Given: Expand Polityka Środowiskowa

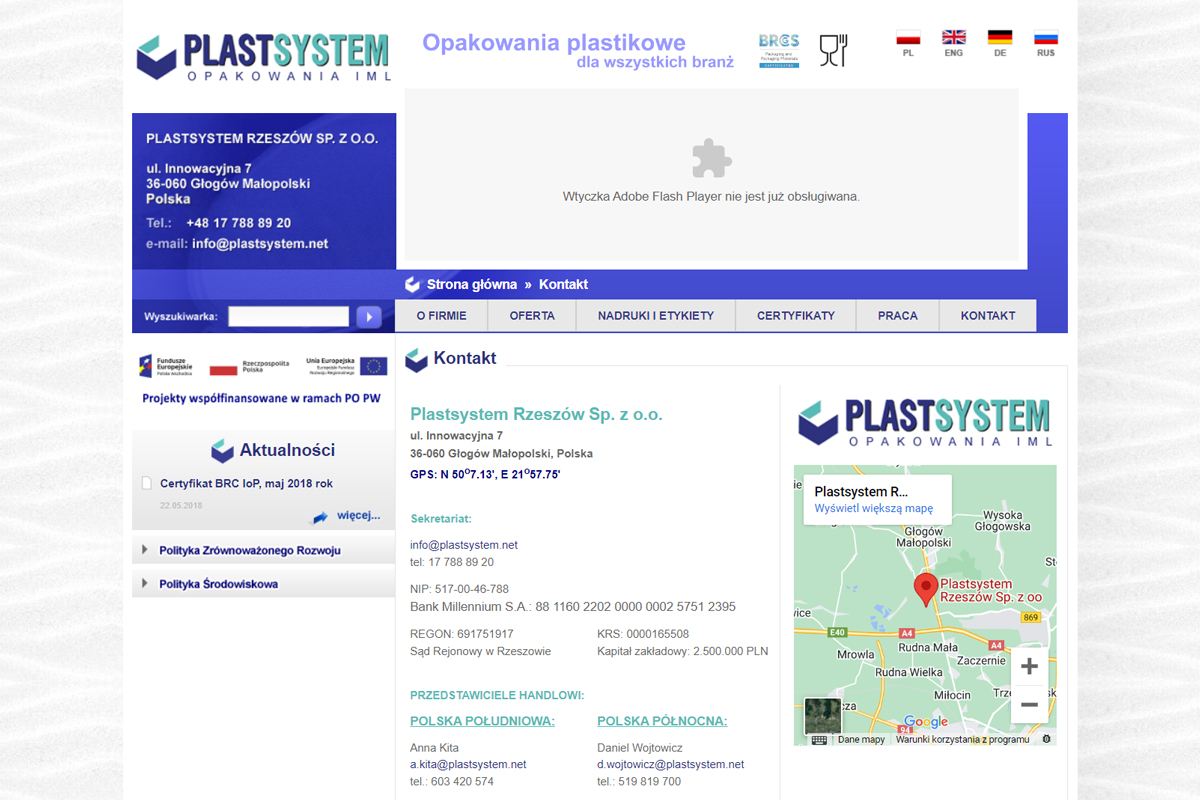Looking at the screenshot, I should click(219, 584).
